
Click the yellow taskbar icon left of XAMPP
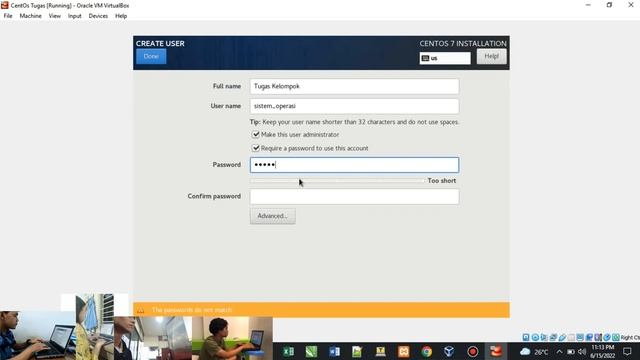pos(380,351)
